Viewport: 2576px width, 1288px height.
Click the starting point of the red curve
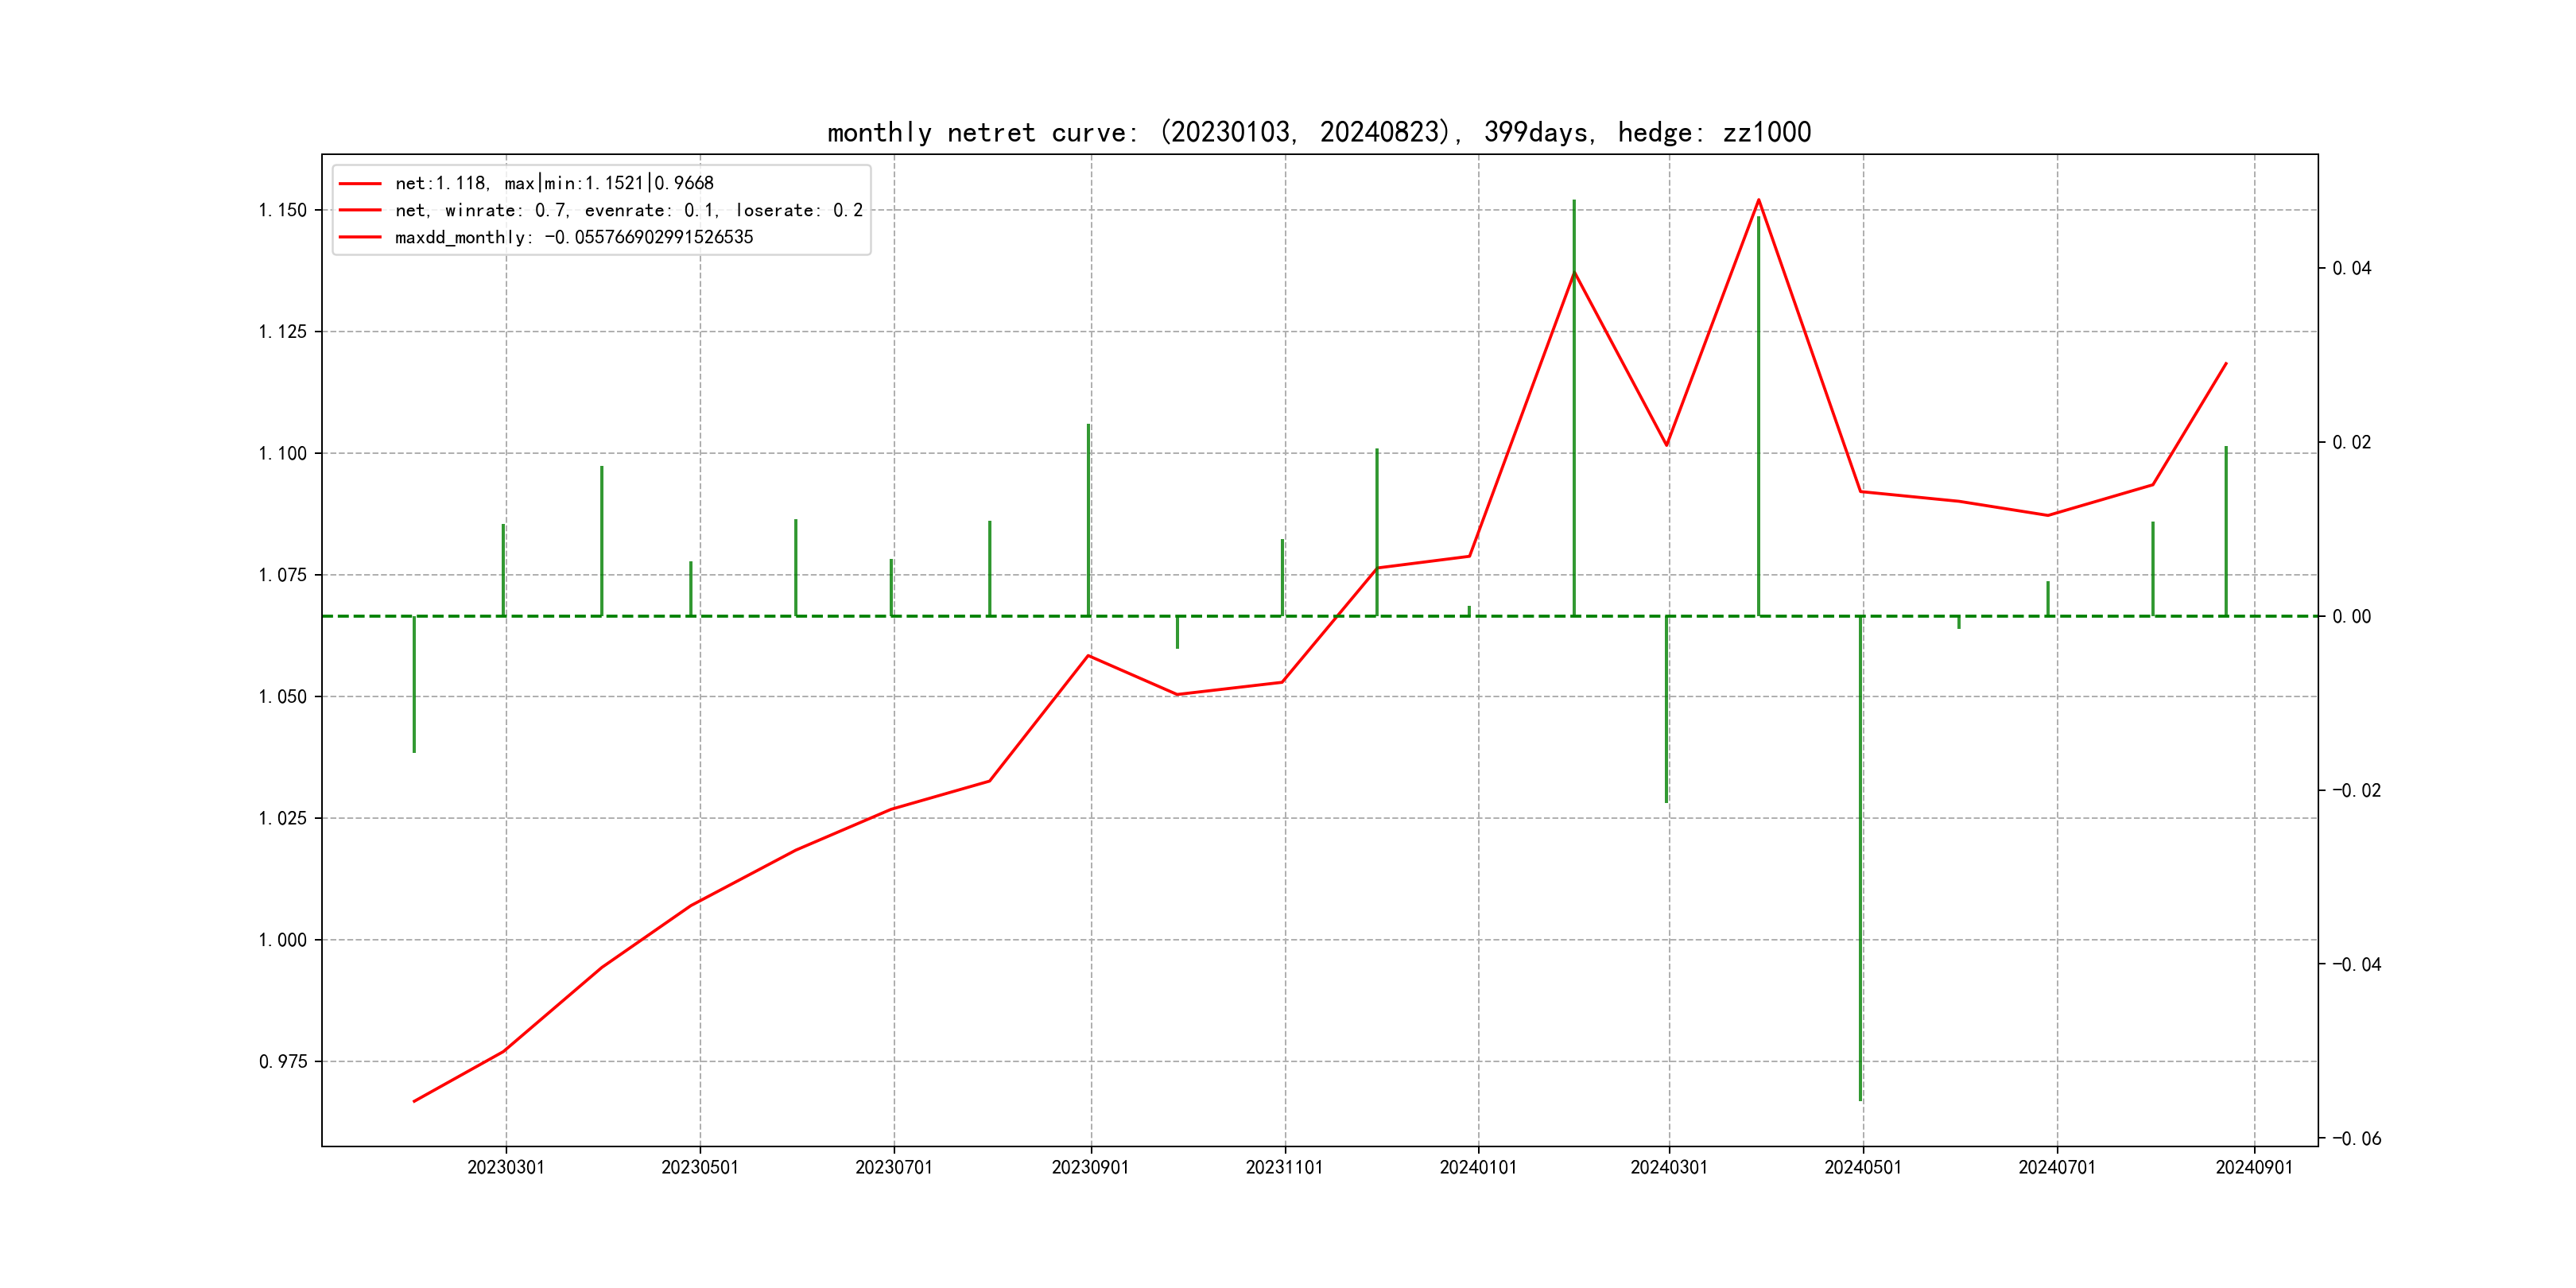point(414,1101)
